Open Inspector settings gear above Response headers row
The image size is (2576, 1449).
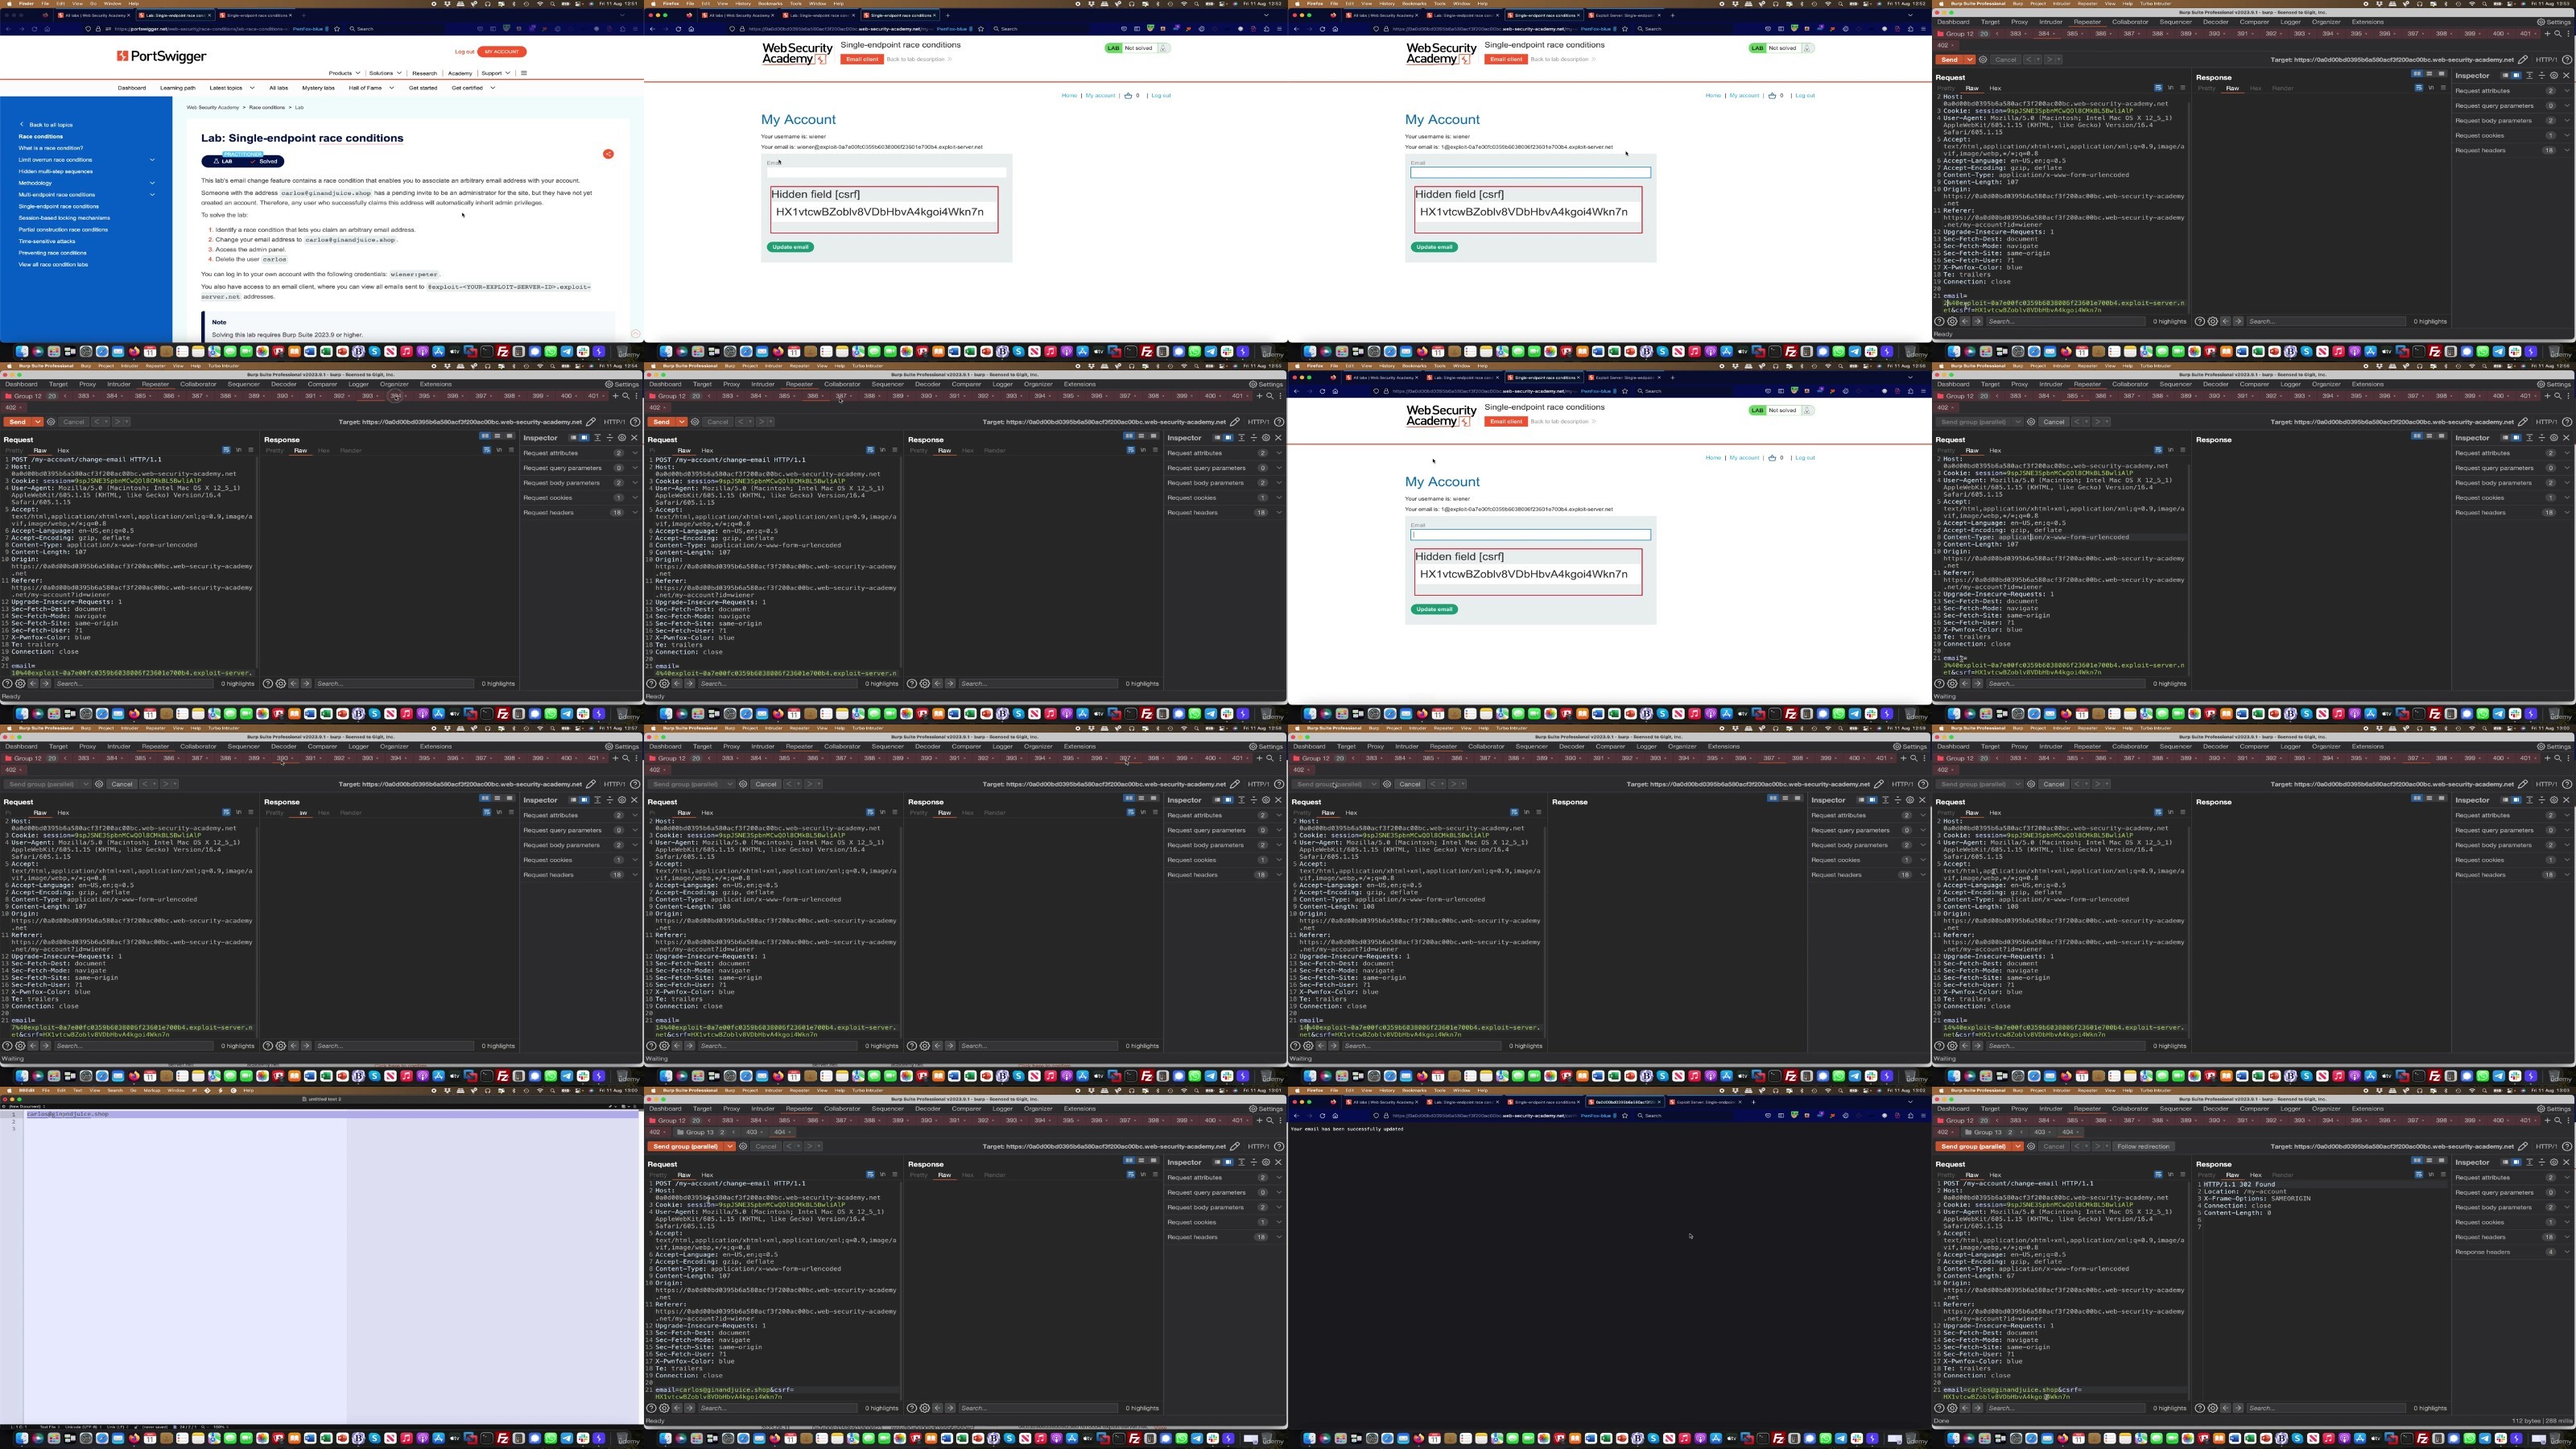tap(2553, 1162)
